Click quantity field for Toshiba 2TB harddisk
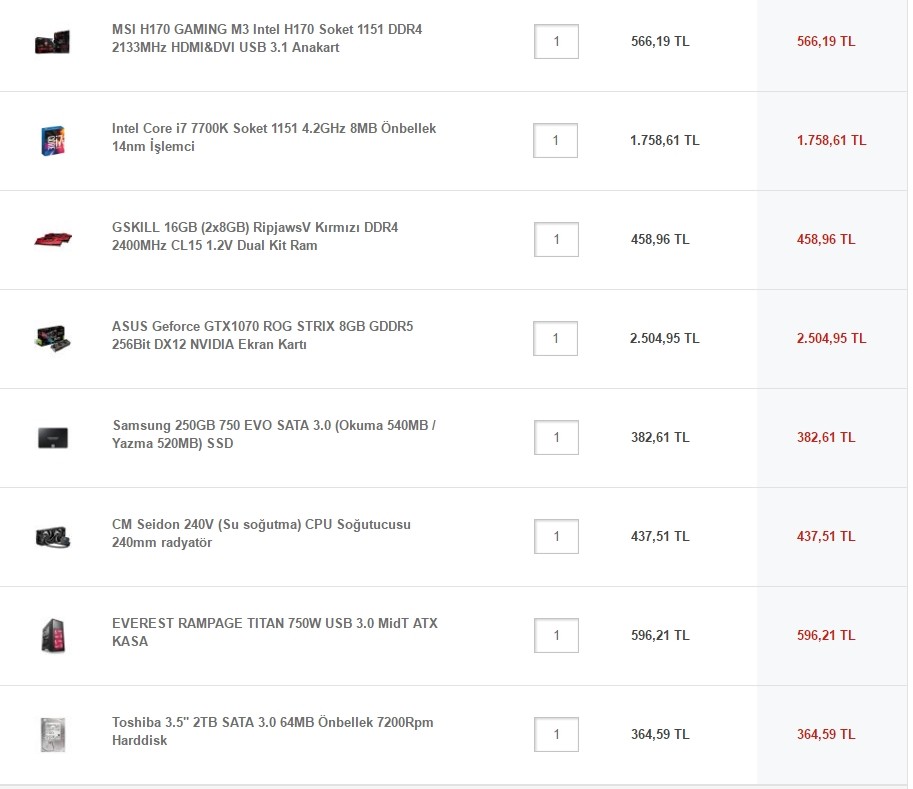913x789 pixels. tap(556, 734)
